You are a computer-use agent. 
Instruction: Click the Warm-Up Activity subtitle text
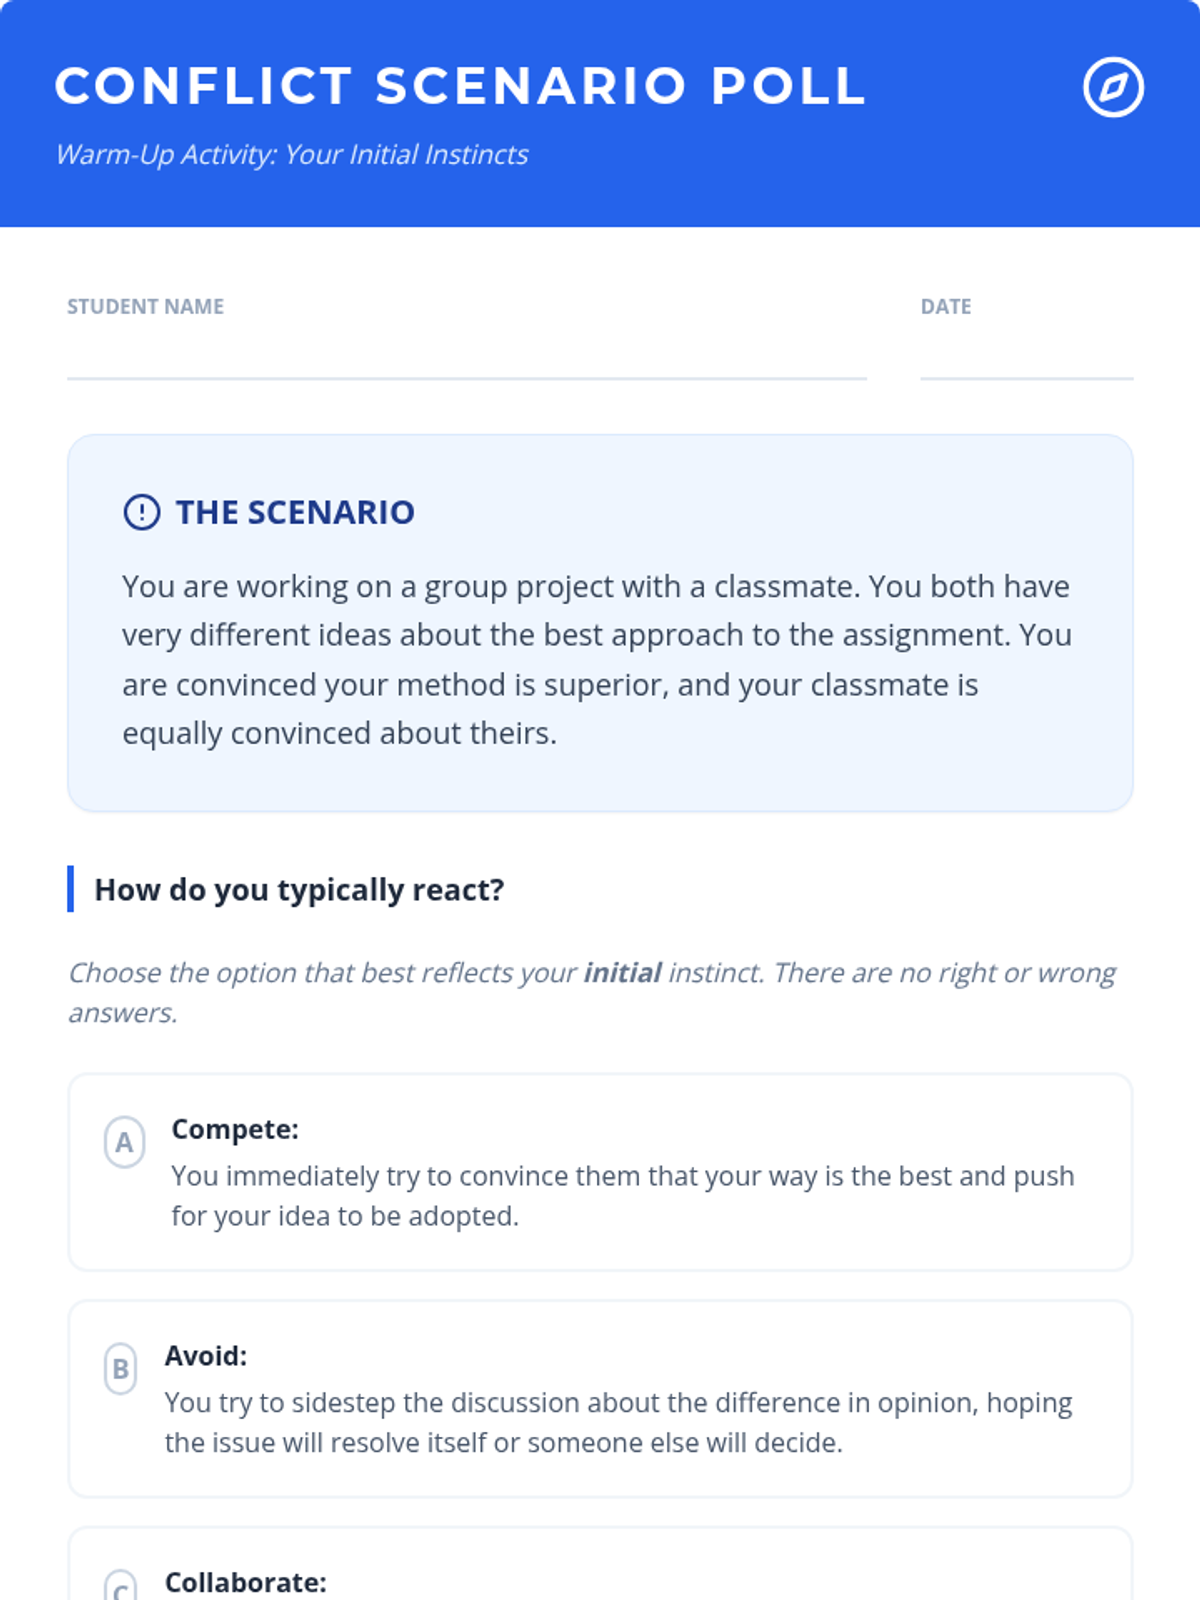pyautogui.click(x=291, y=155)
